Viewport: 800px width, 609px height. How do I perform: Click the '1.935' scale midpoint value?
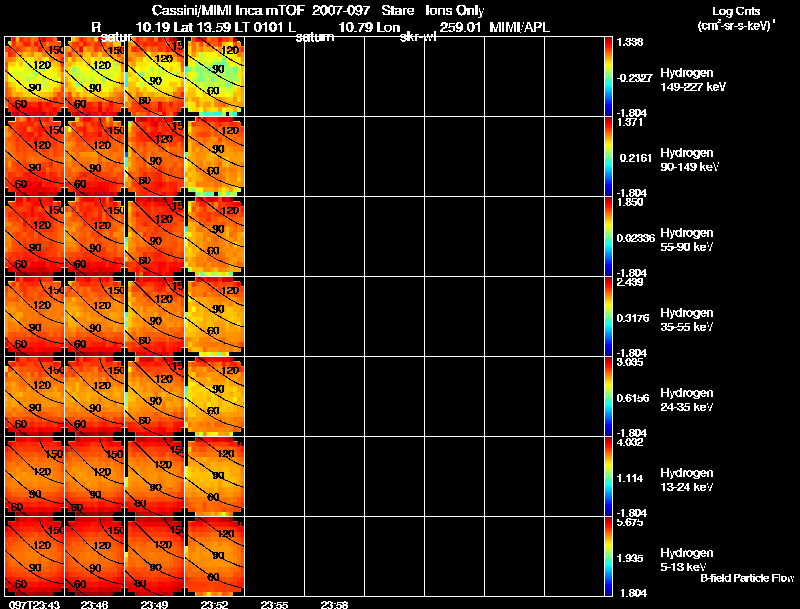[x=628, y=559]
